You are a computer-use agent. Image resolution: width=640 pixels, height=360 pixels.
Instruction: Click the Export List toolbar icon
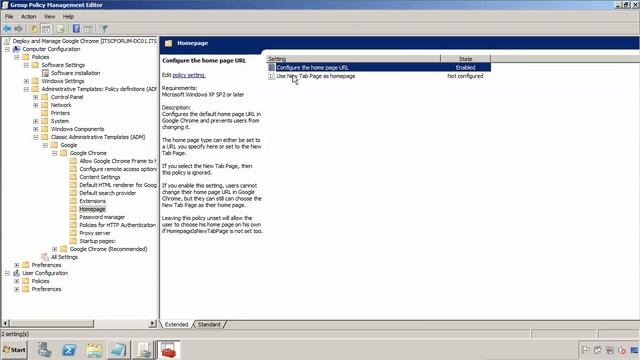[60, 29]
